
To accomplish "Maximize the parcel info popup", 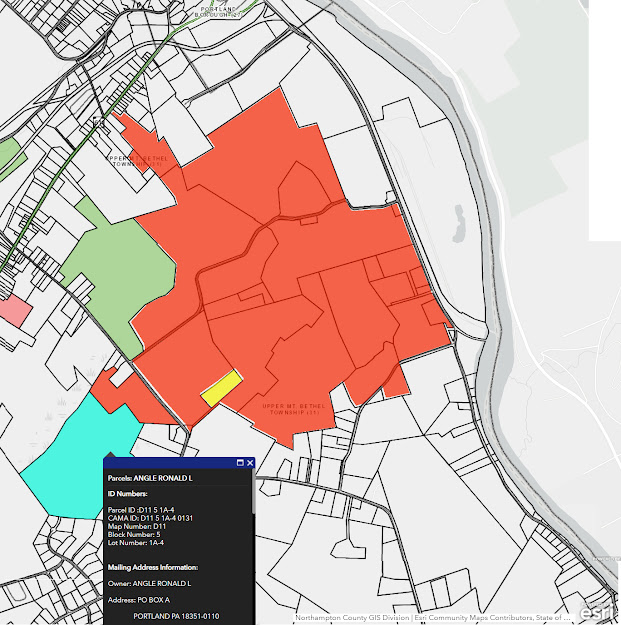I will click(x=240, y=462).
